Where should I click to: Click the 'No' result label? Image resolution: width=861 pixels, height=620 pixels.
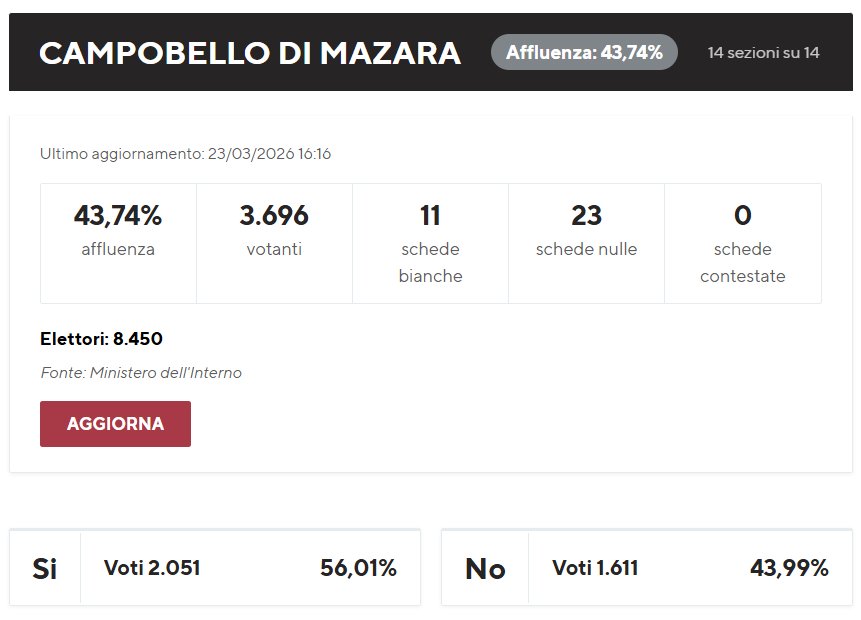coord(485,568)
